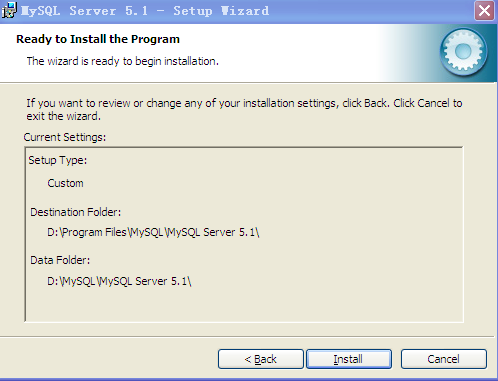Click the Ready to Install heading
The height and width of the screenshot is (381, 498).
click(98, 39)
